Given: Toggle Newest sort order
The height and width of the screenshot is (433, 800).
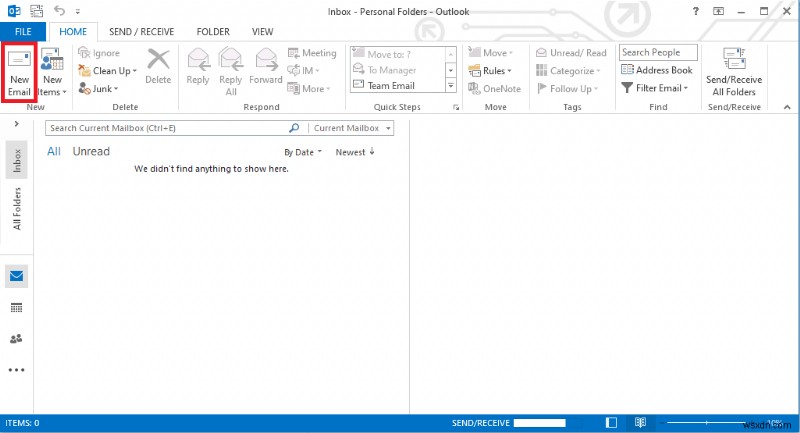Looking at the screenshot, I should pos(355,152).
